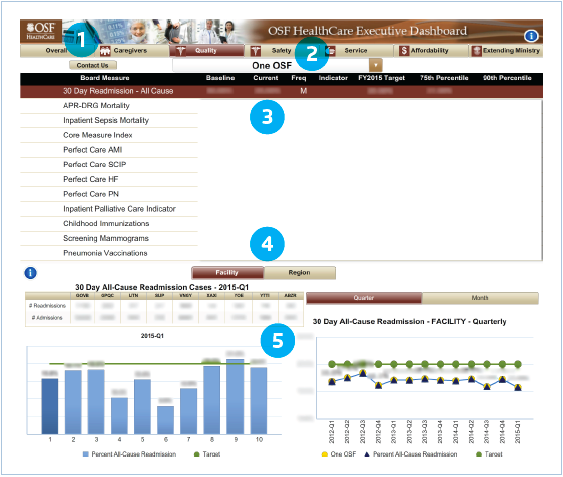The image size is (563, 477).
Task: Select the Facility view toggle
Action: (x=227, y=273)
